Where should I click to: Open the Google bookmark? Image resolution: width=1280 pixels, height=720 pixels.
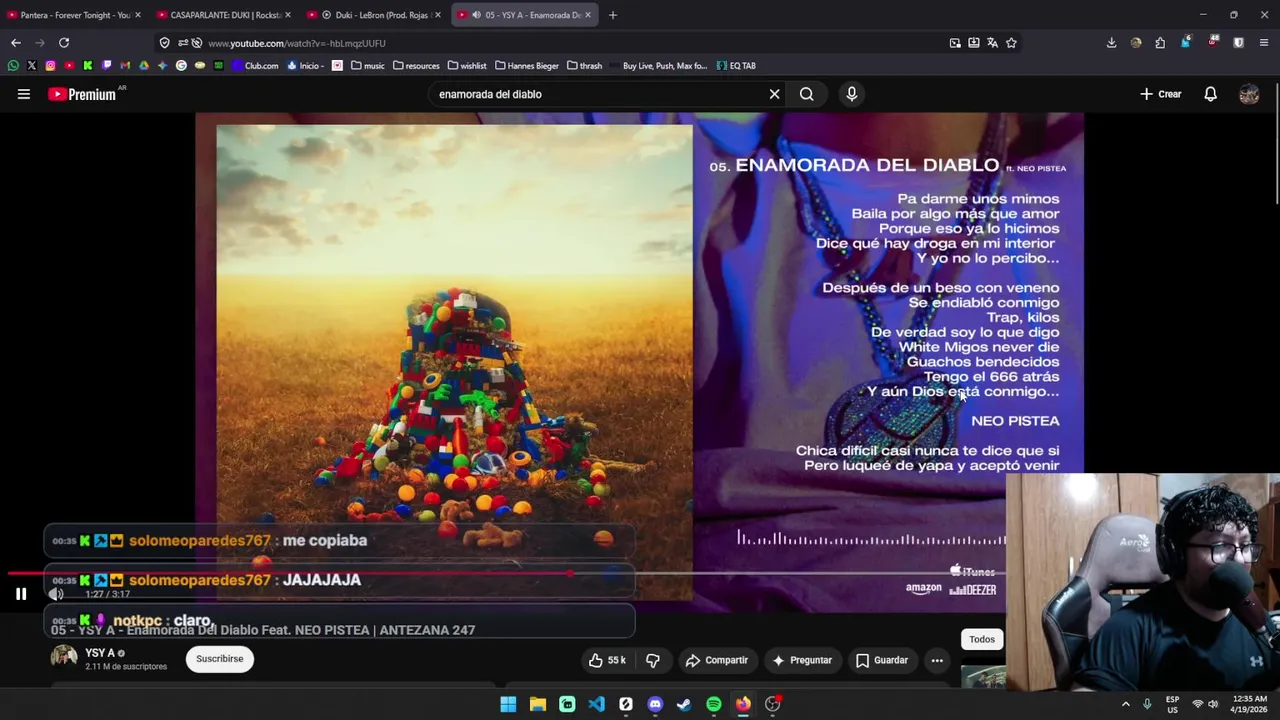coord(181,66)
